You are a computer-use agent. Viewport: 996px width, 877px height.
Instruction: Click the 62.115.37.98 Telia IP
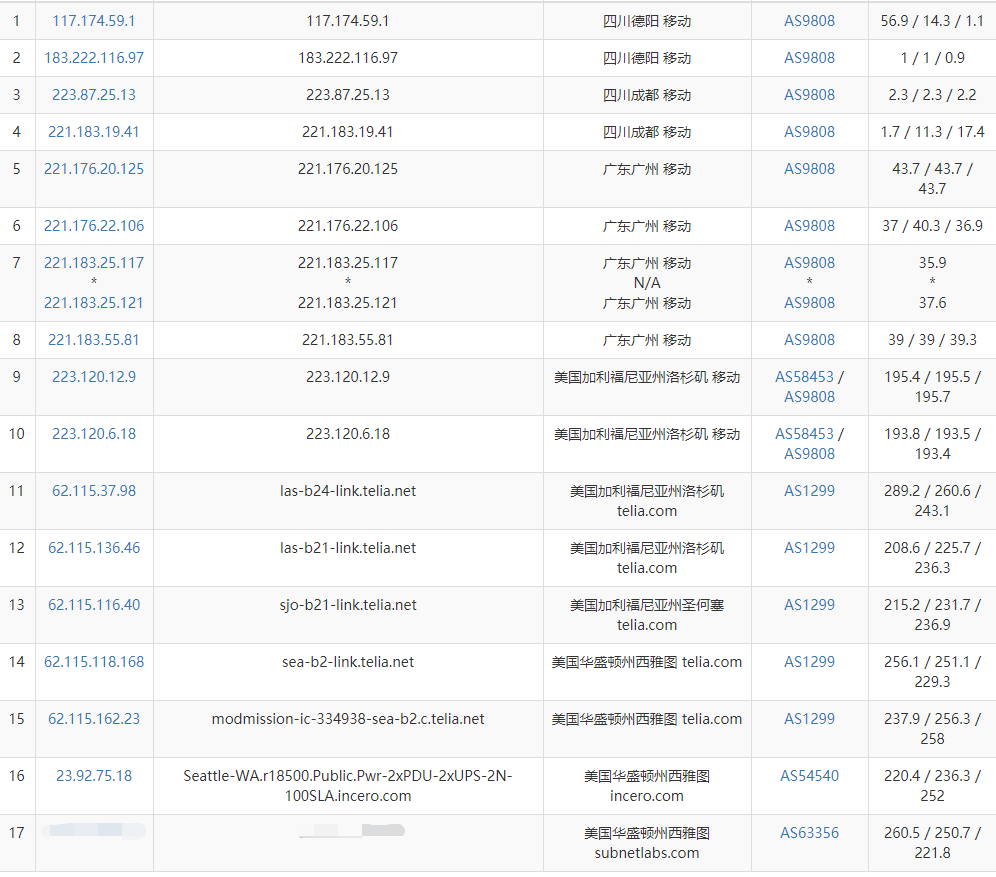[x=93, y=491]
